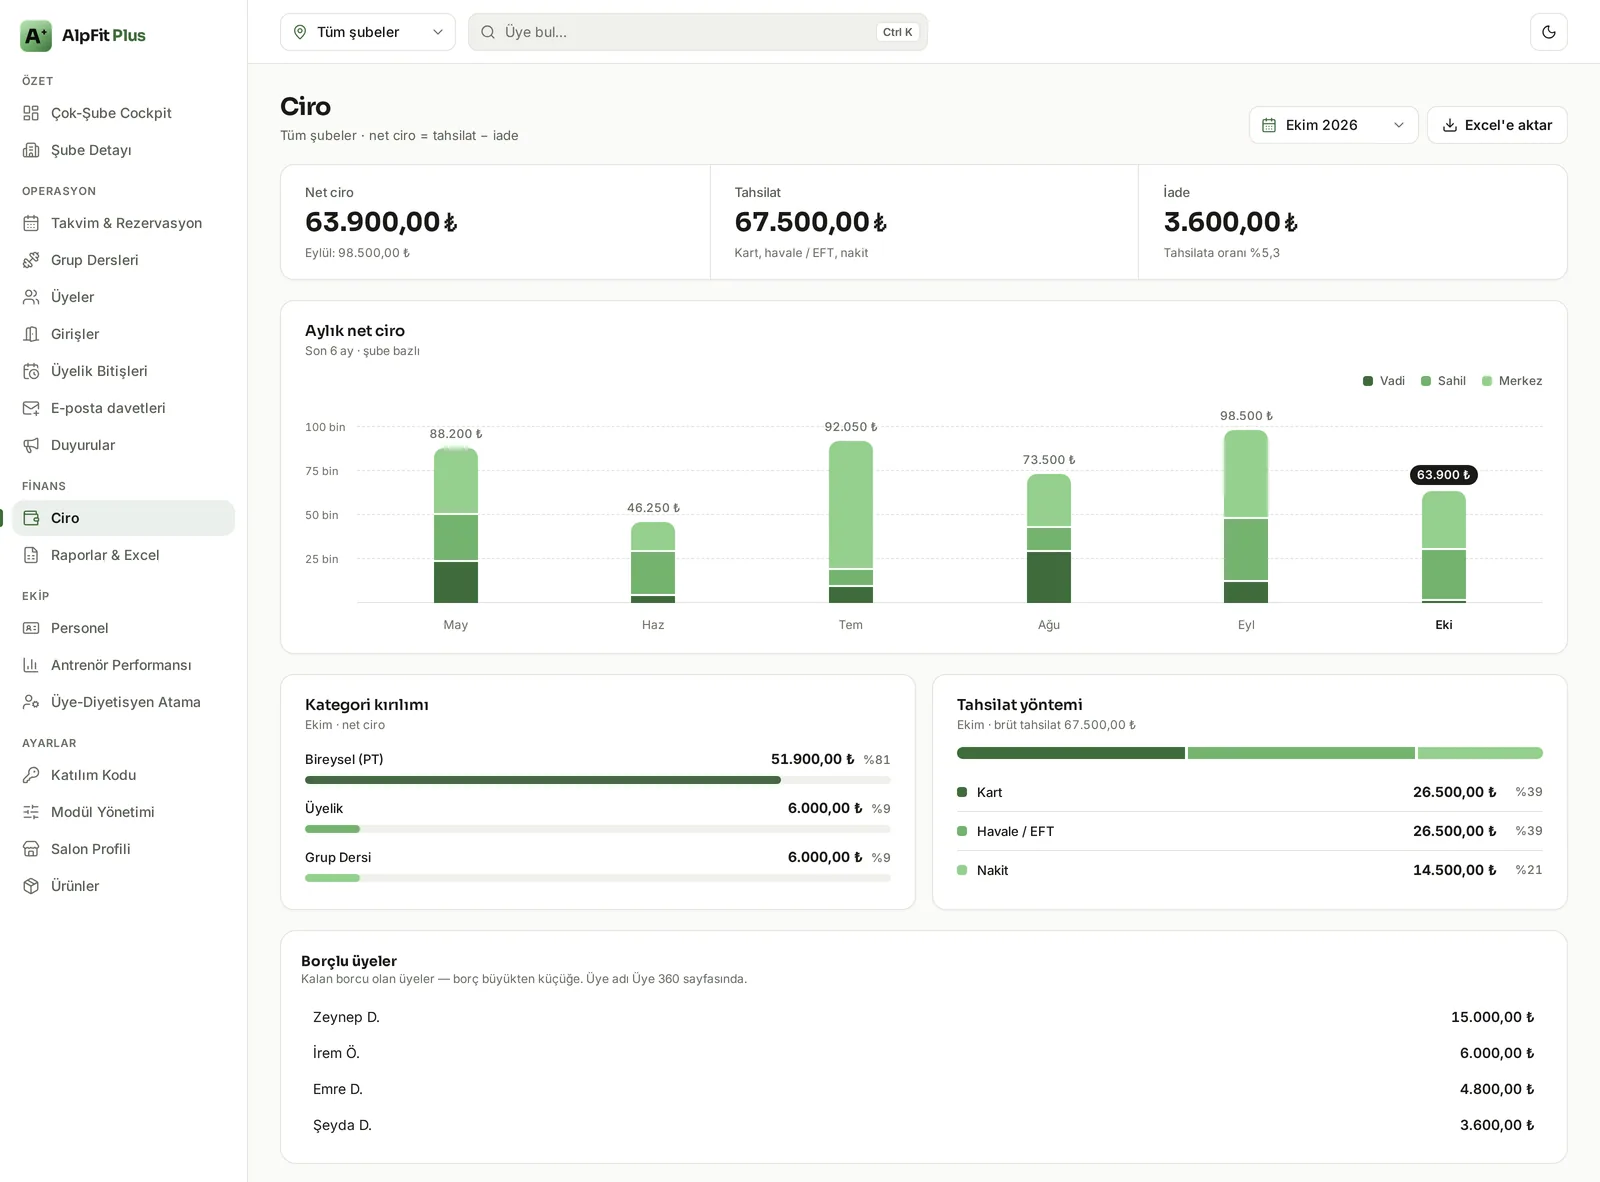1600x1182 pixels.
Task: Click the Grup Dersi category row
Action: click(x=598, y=865)
